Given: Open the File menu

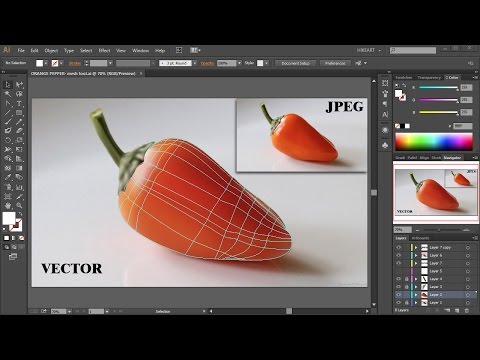Looking at the screenshot, I should pos(21,50).
